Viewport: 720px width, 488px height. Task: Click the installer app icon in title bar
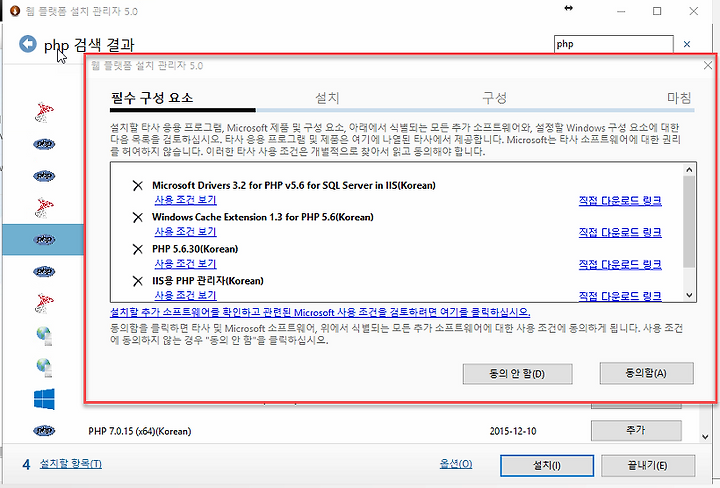[14, 11]
